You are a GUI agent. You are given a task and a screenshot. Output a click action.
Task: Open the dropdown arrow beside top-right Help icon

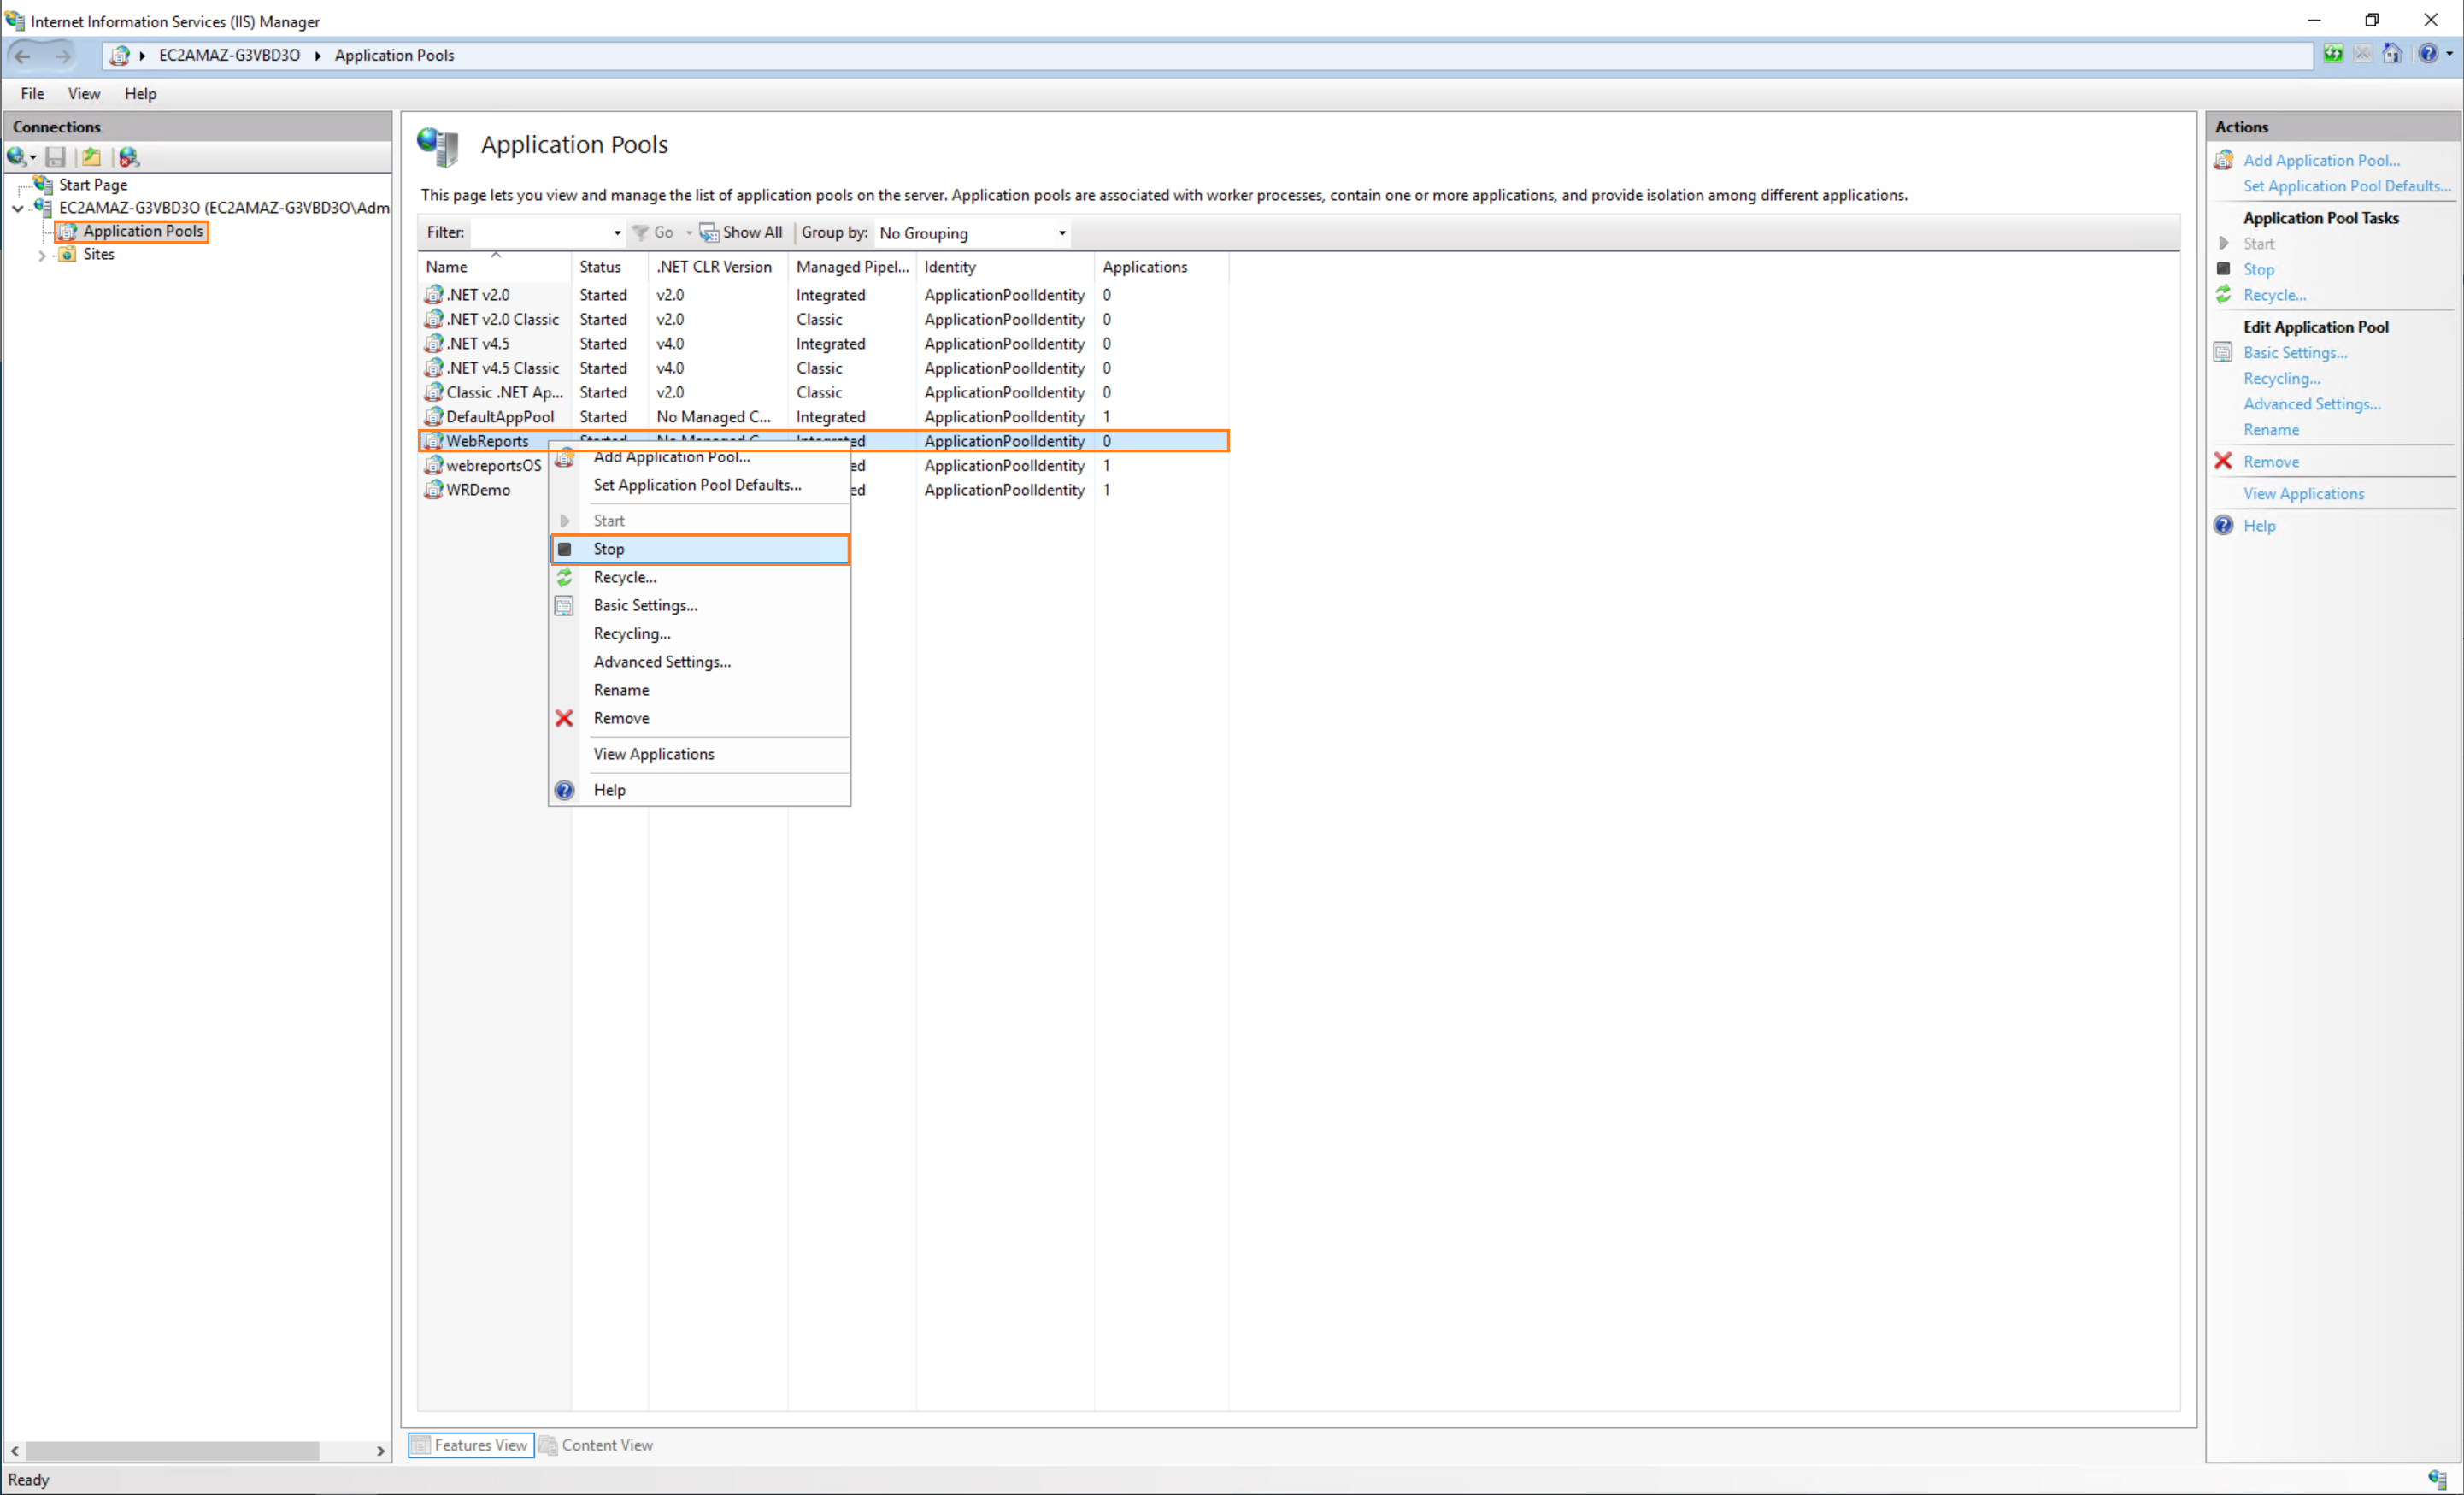2449,55
